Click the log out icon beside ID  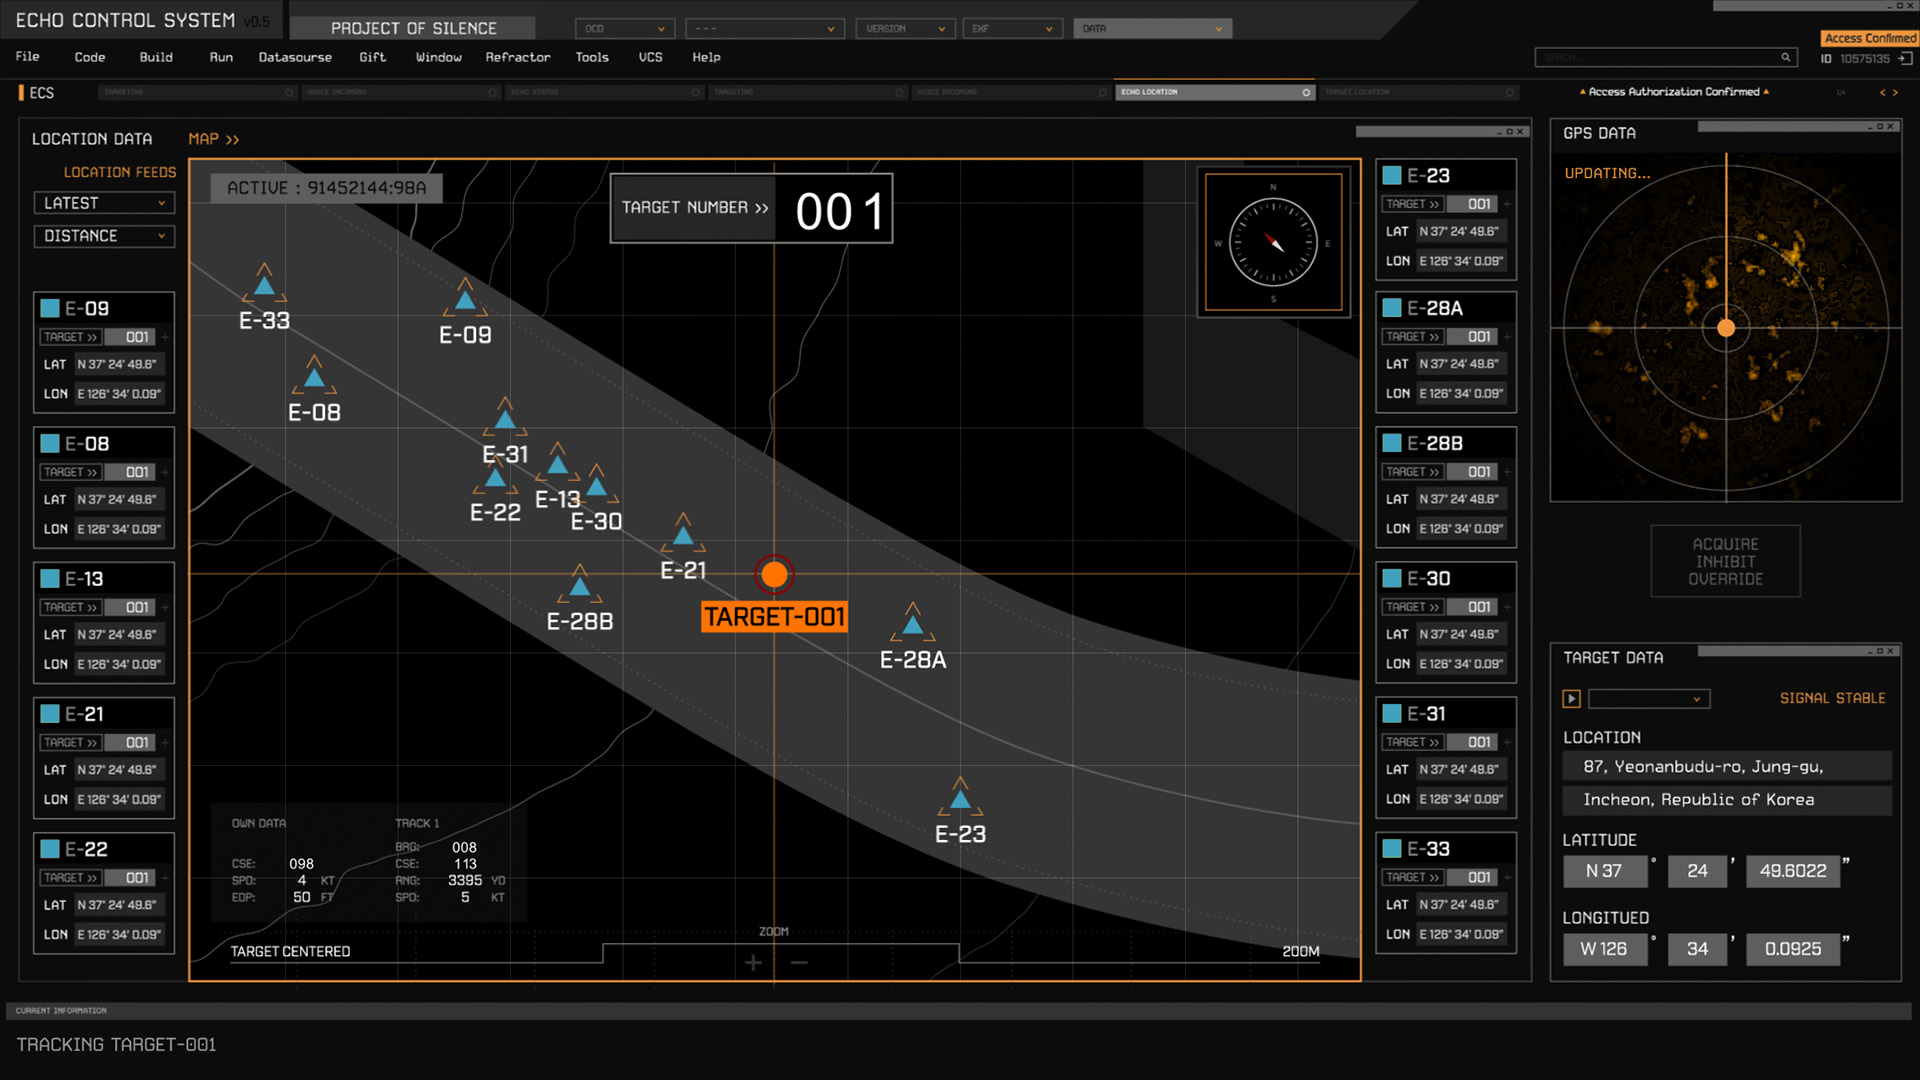click(x=1905, y=59)
